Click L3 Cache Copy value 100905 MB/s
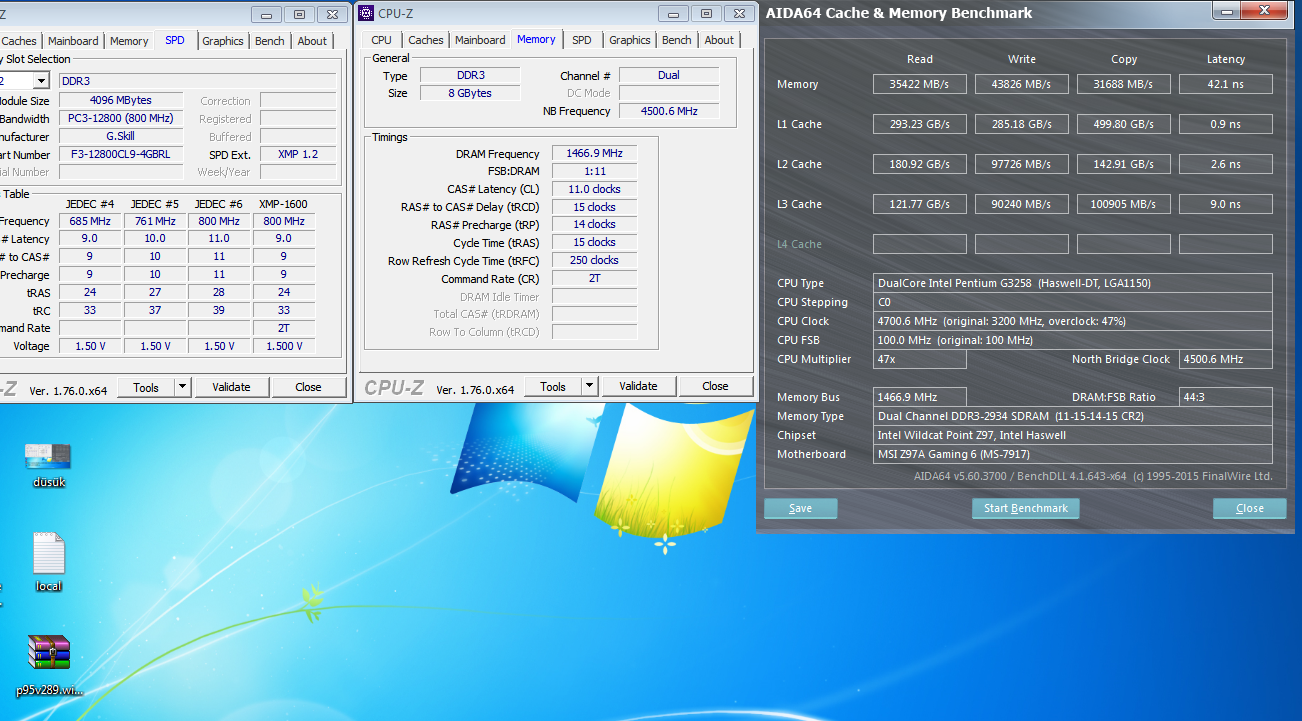Viewport: 1302px width, 721px height. [1123, 204]
